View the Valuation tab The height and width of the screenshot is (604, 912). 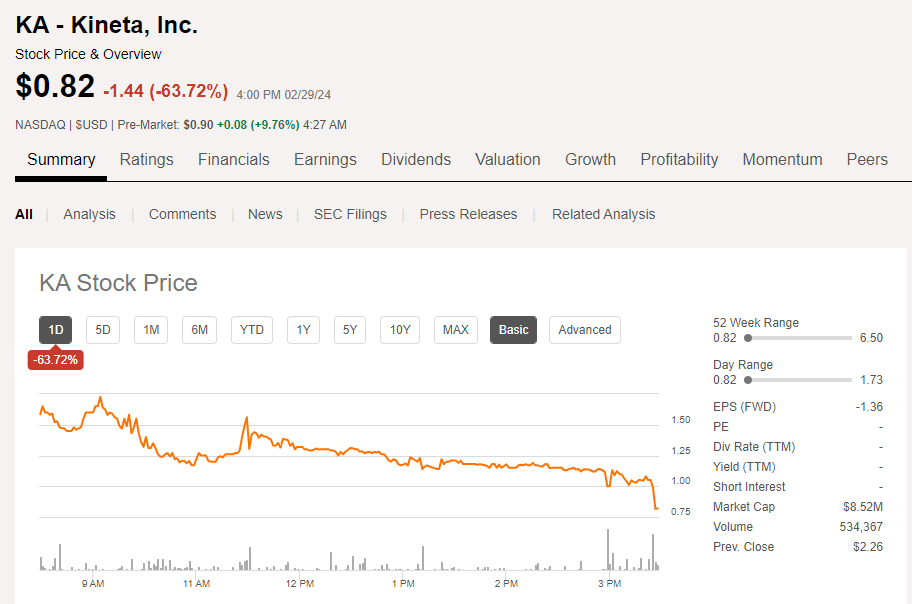point(507,159)
